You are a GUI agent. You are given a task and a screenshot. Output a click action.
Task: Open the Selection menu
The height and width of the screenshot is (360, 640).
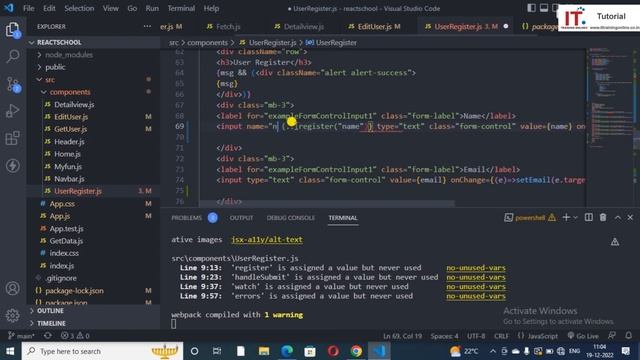coord(79,8)
